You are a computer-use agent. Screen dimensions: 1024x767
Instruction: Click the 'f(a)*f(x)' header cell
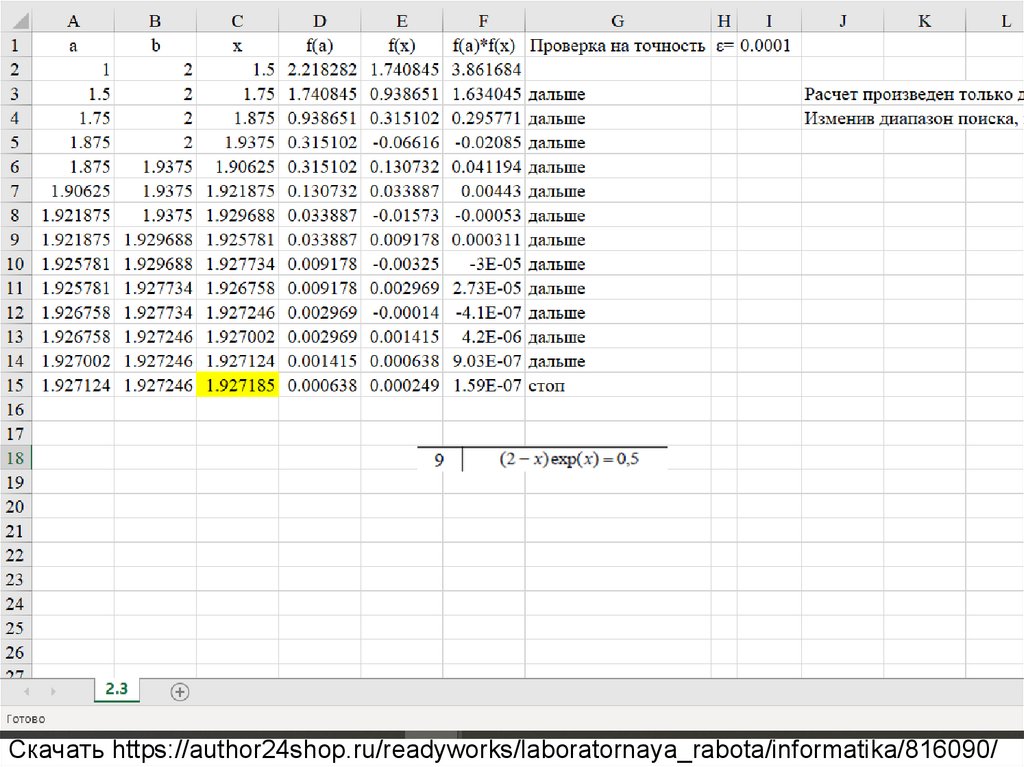point(483,46)
